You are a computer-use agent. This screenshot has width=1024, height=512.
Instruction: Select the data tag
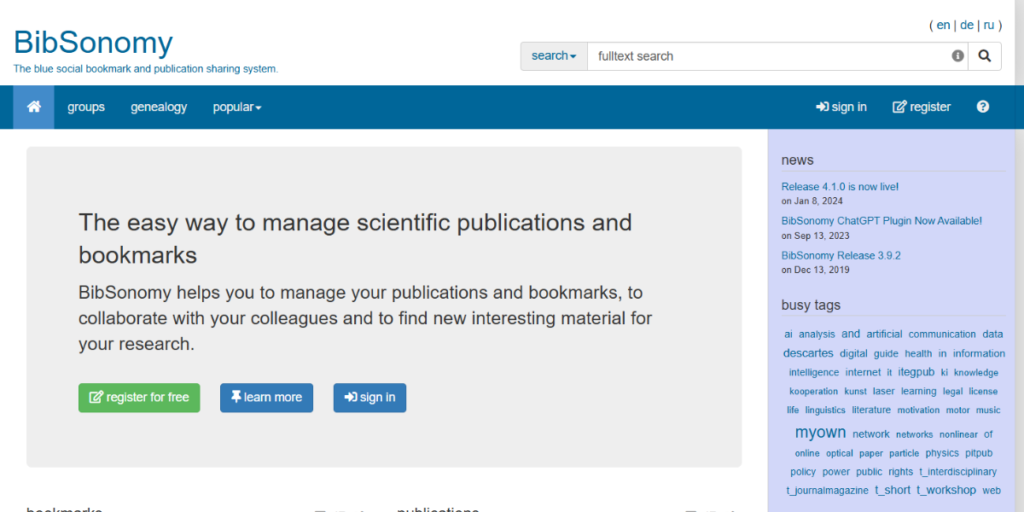click(x=993, y=334)
